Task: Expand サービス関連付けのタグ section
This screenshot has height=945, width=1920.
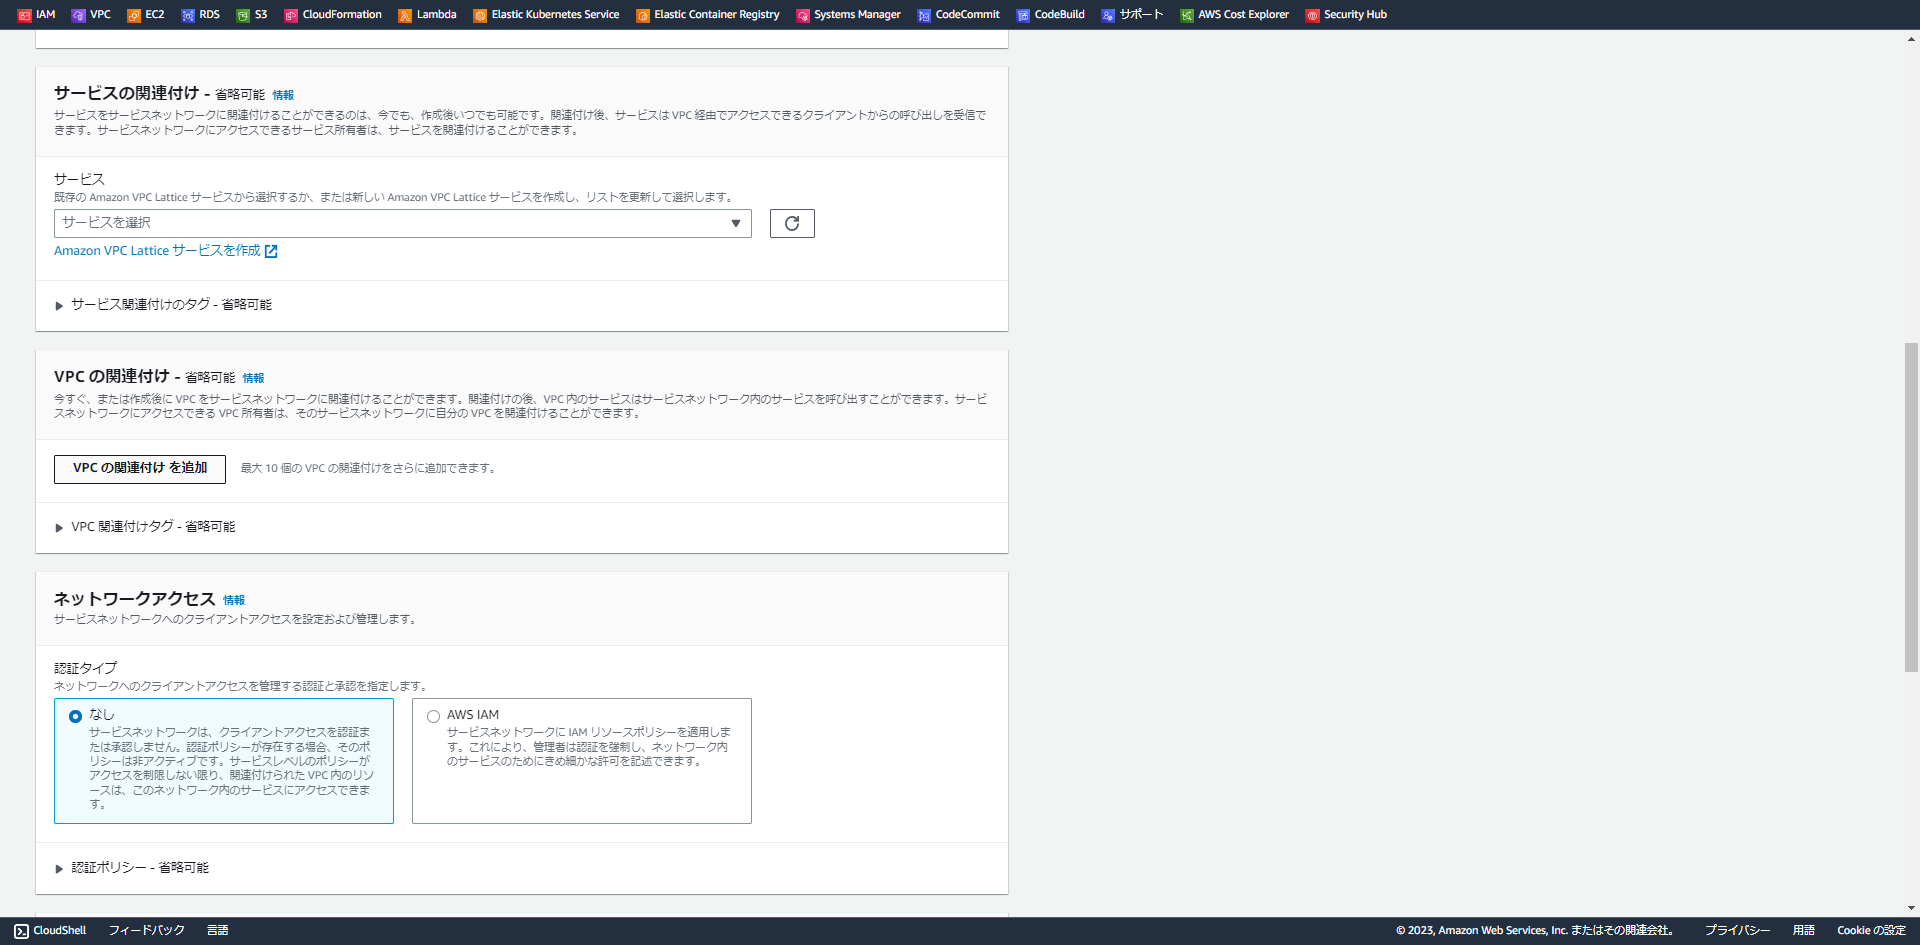Action: 163,305
